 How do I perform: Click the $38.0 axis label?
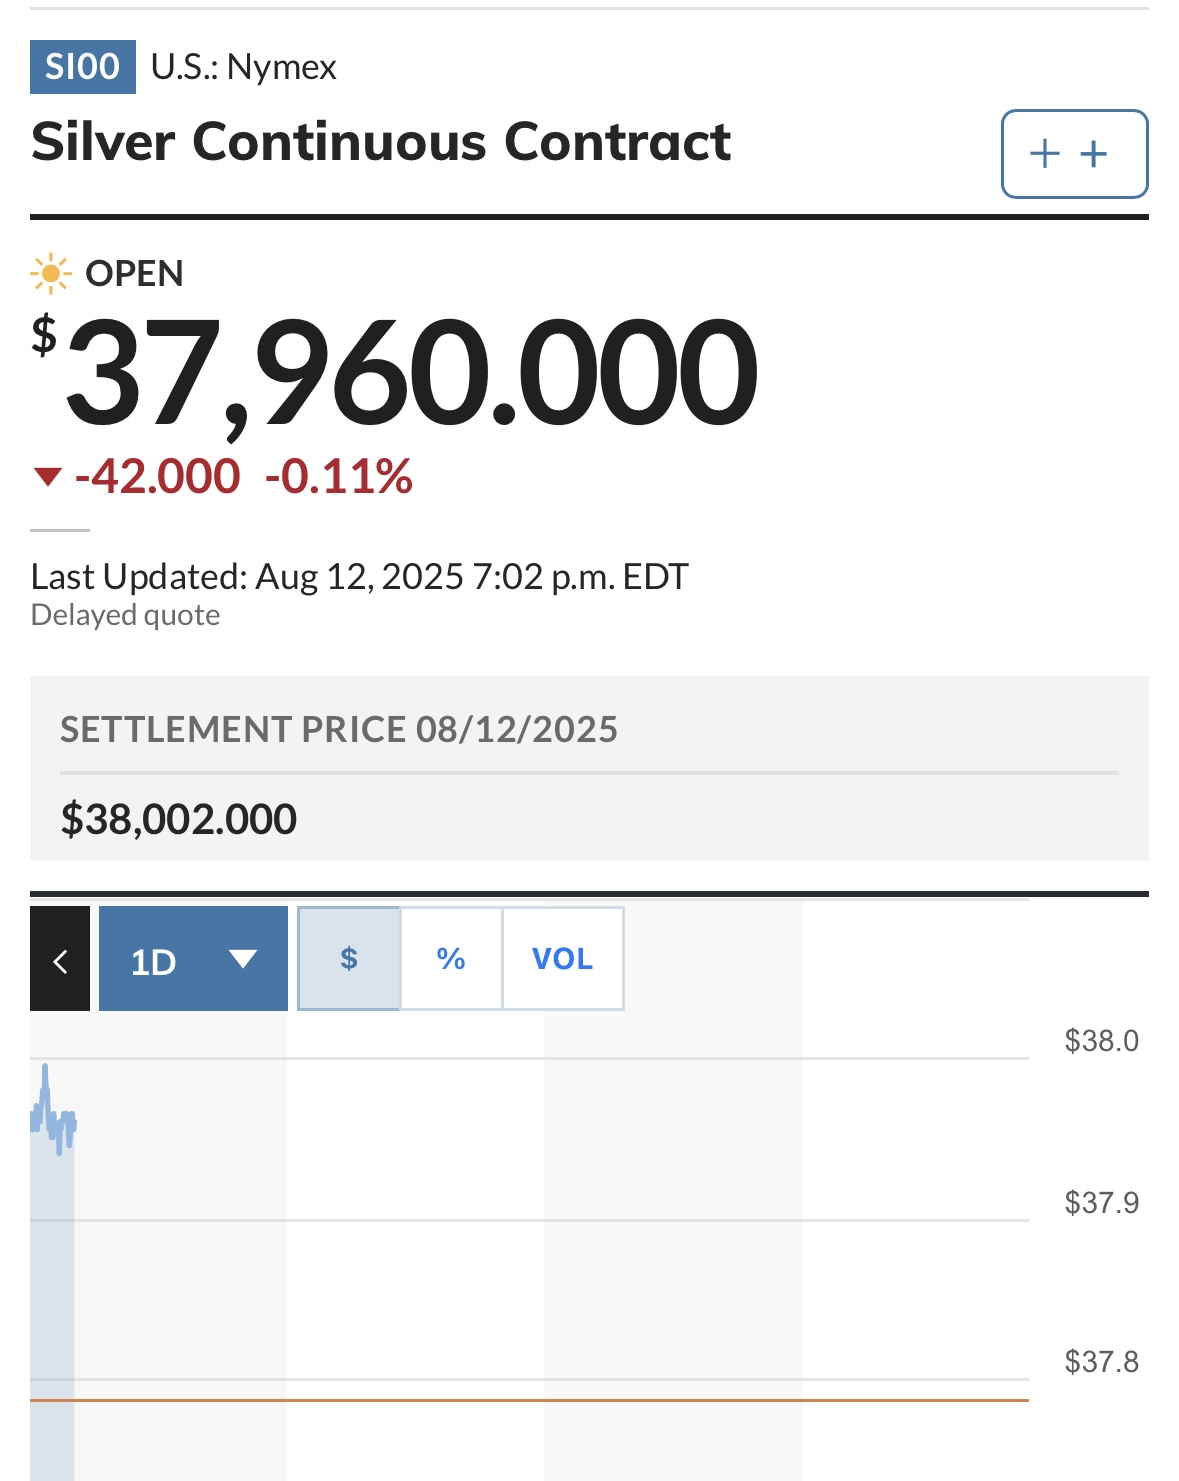tap(1101, 1041)
